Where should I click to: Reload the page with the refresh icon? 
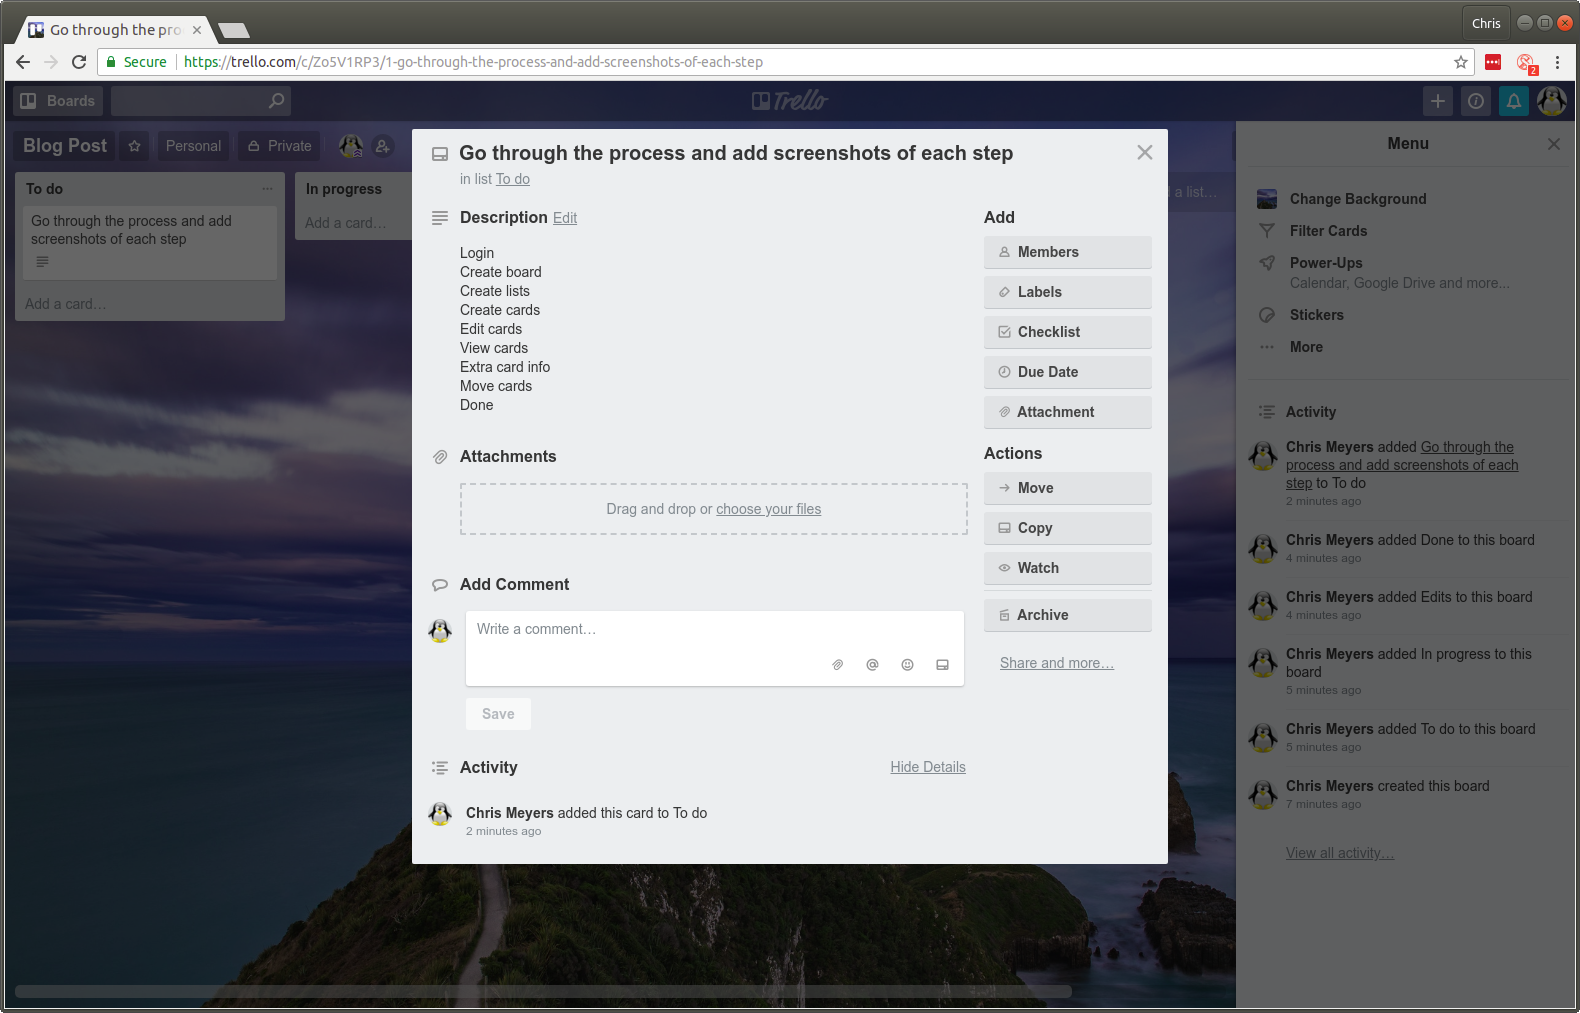point(79,62)
